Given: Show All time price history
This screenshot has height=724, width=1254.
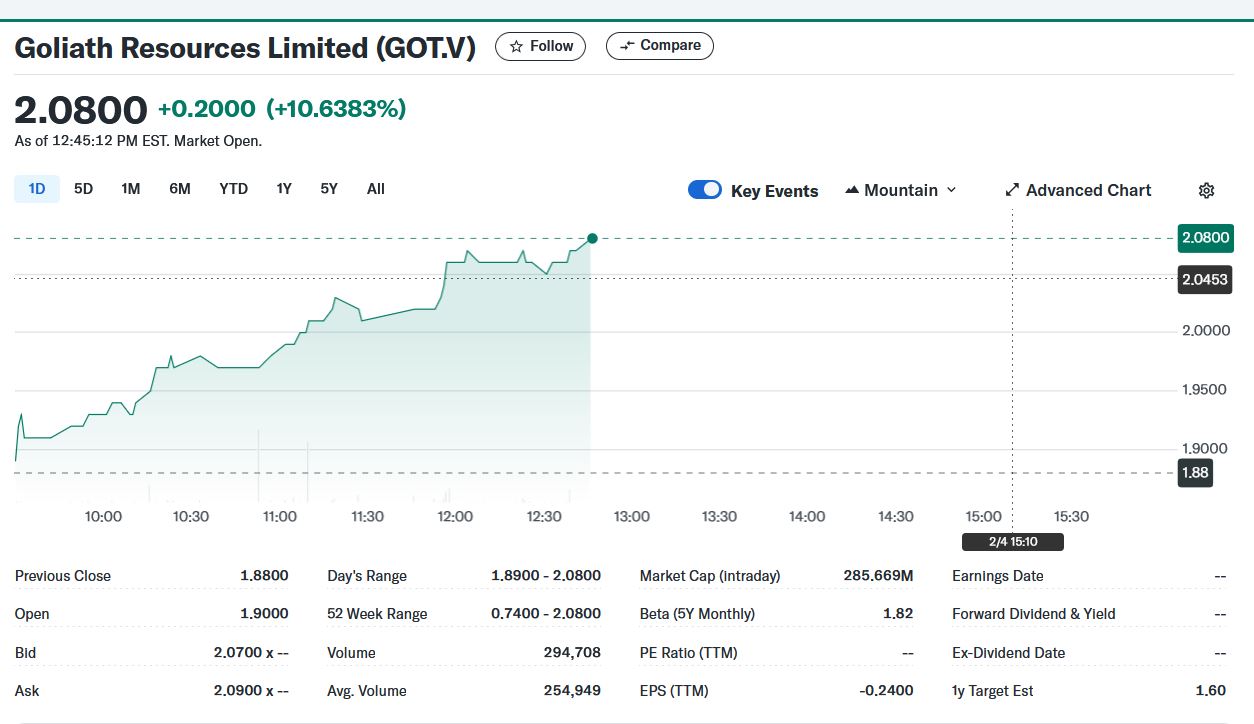Looking at the screenshot, I should click(376, 189).
